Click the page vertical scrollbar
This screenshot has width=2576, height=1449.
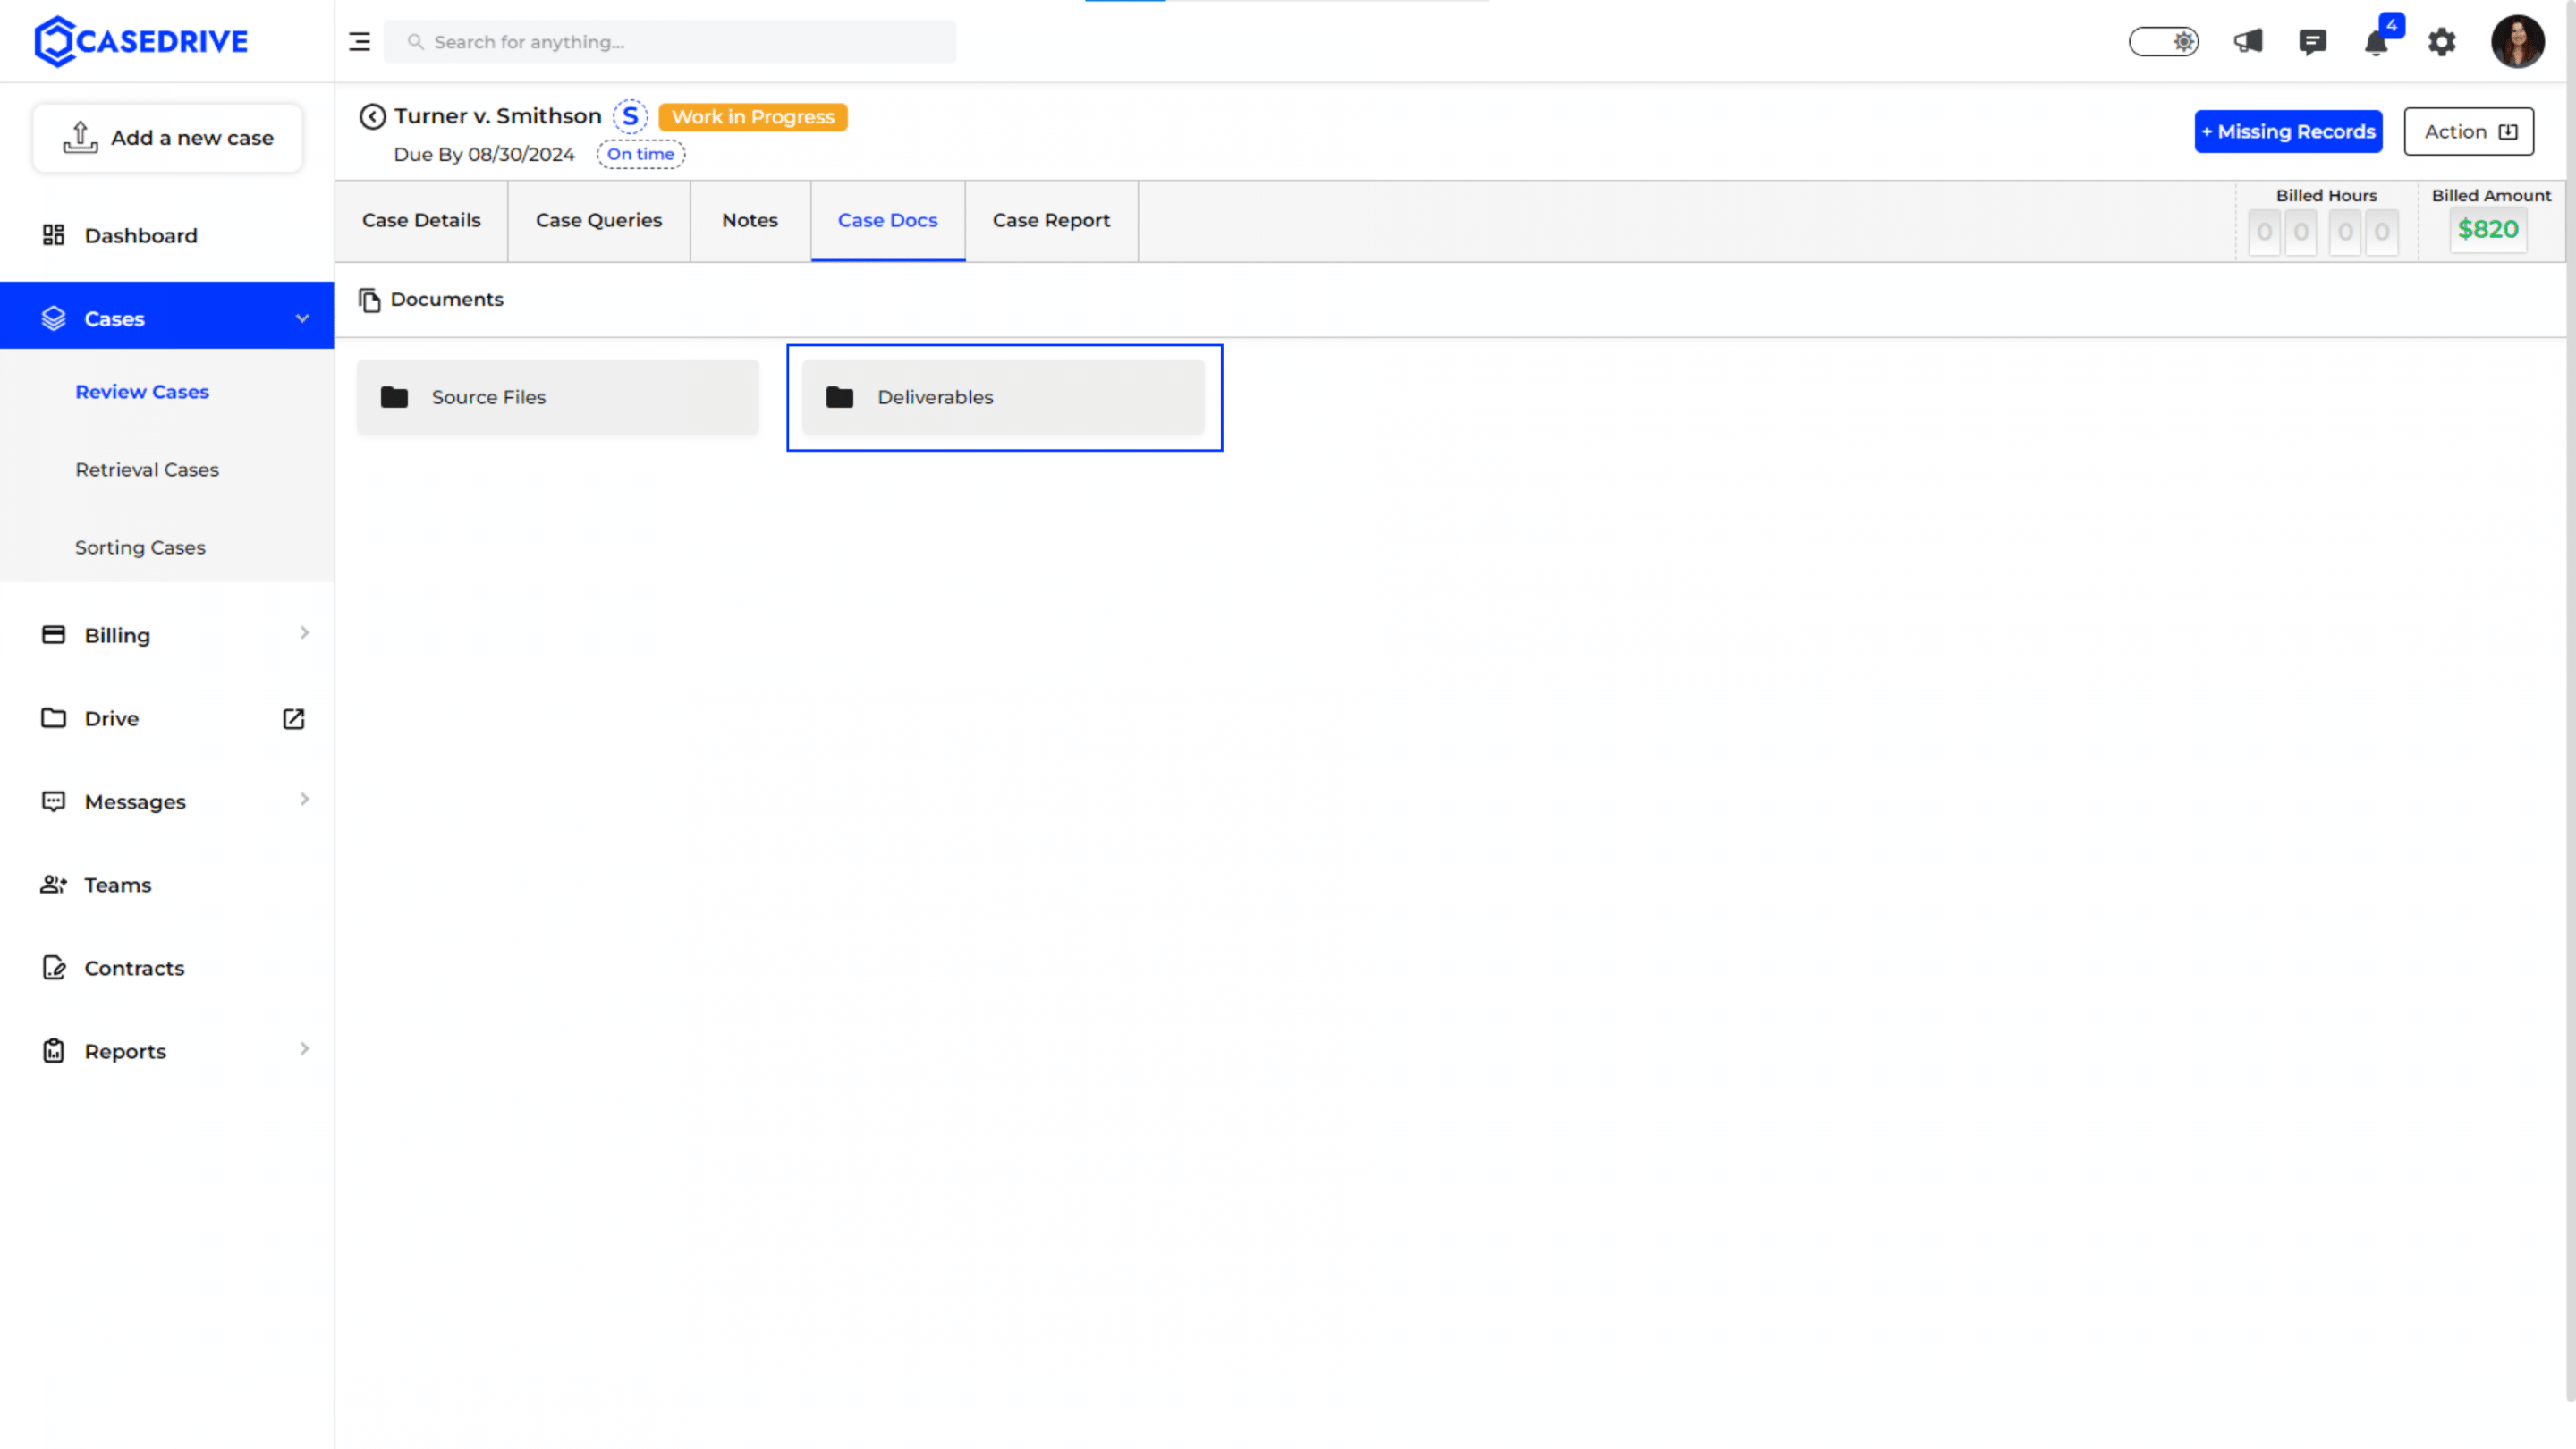(x=2570, y=700)
